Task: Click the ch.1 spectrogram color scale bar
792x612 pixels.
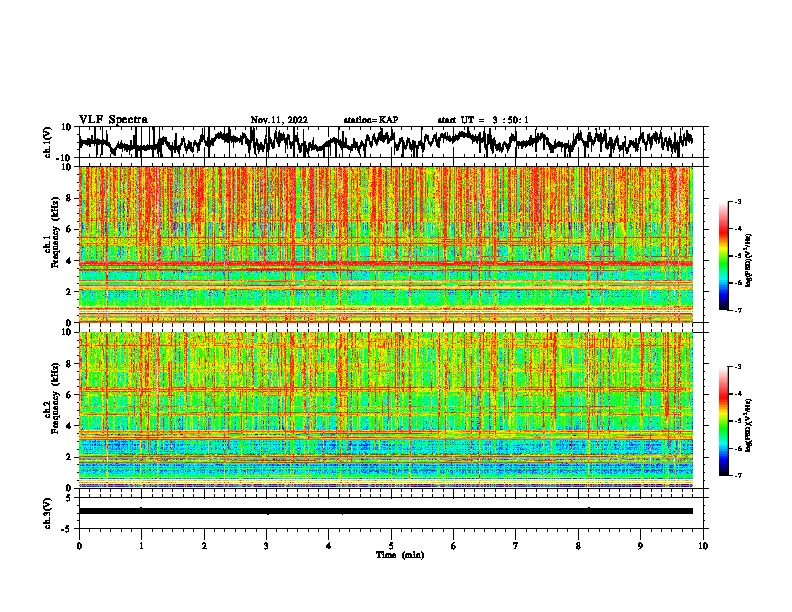Action: coord(724,256)
